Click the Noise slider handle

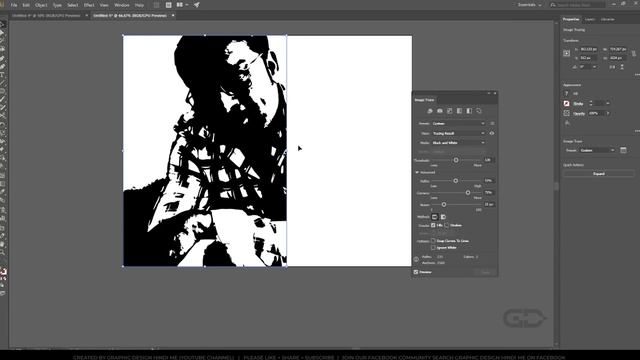point(444,204)
